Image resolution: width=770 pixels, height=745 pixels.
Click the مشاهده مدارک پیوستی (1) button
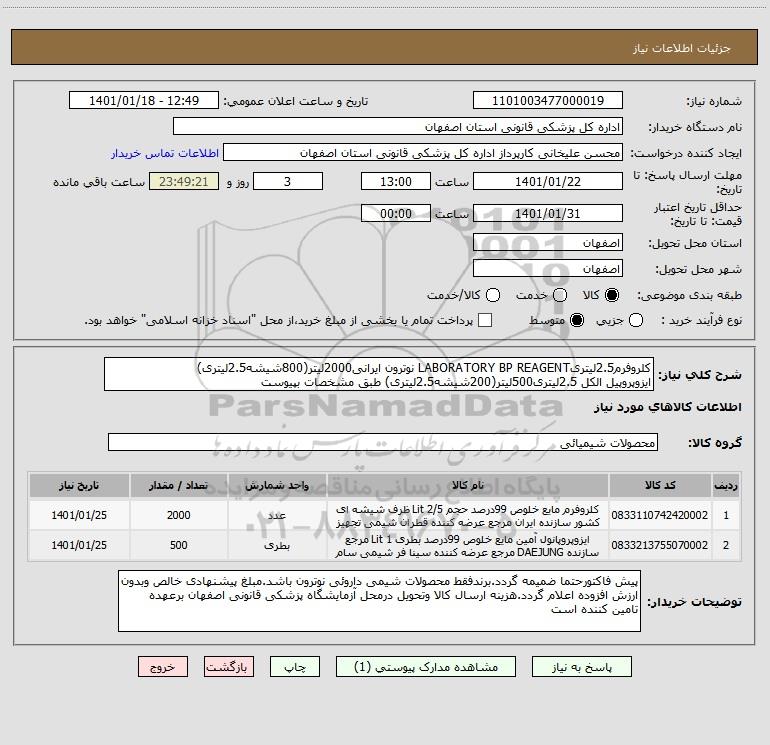point(426,667)
